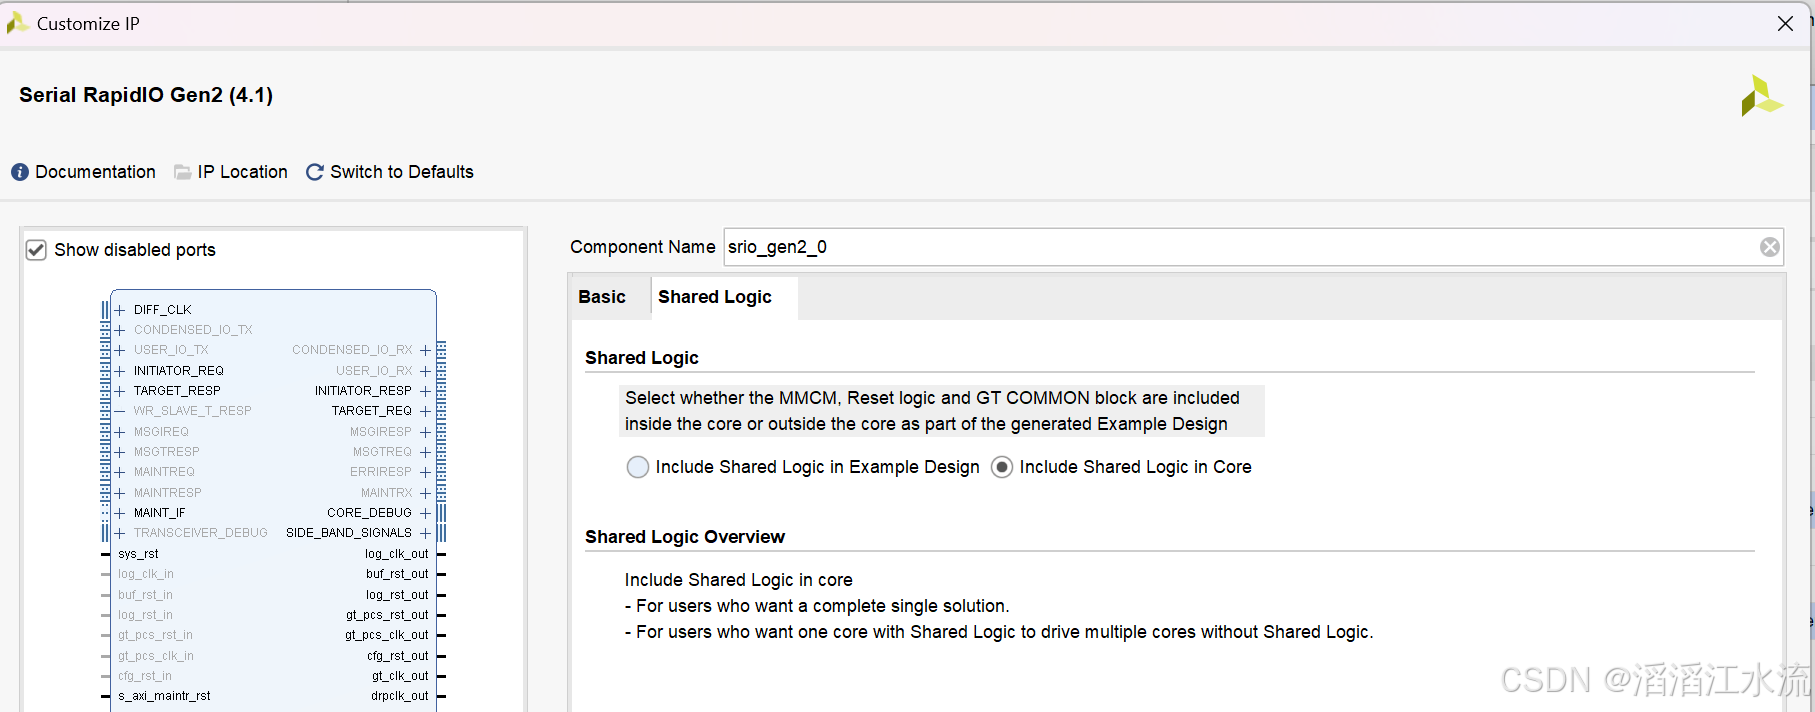Select the log_rst_in port

point(145,615)
